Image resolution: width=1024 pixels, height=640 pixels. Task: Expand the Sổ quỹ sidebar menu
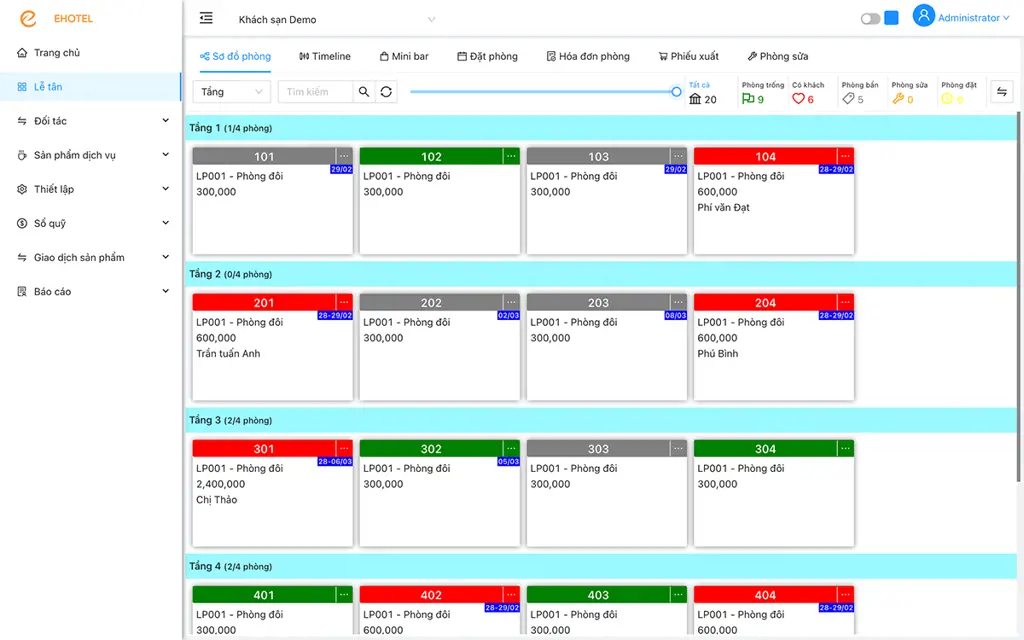point(91,223)
